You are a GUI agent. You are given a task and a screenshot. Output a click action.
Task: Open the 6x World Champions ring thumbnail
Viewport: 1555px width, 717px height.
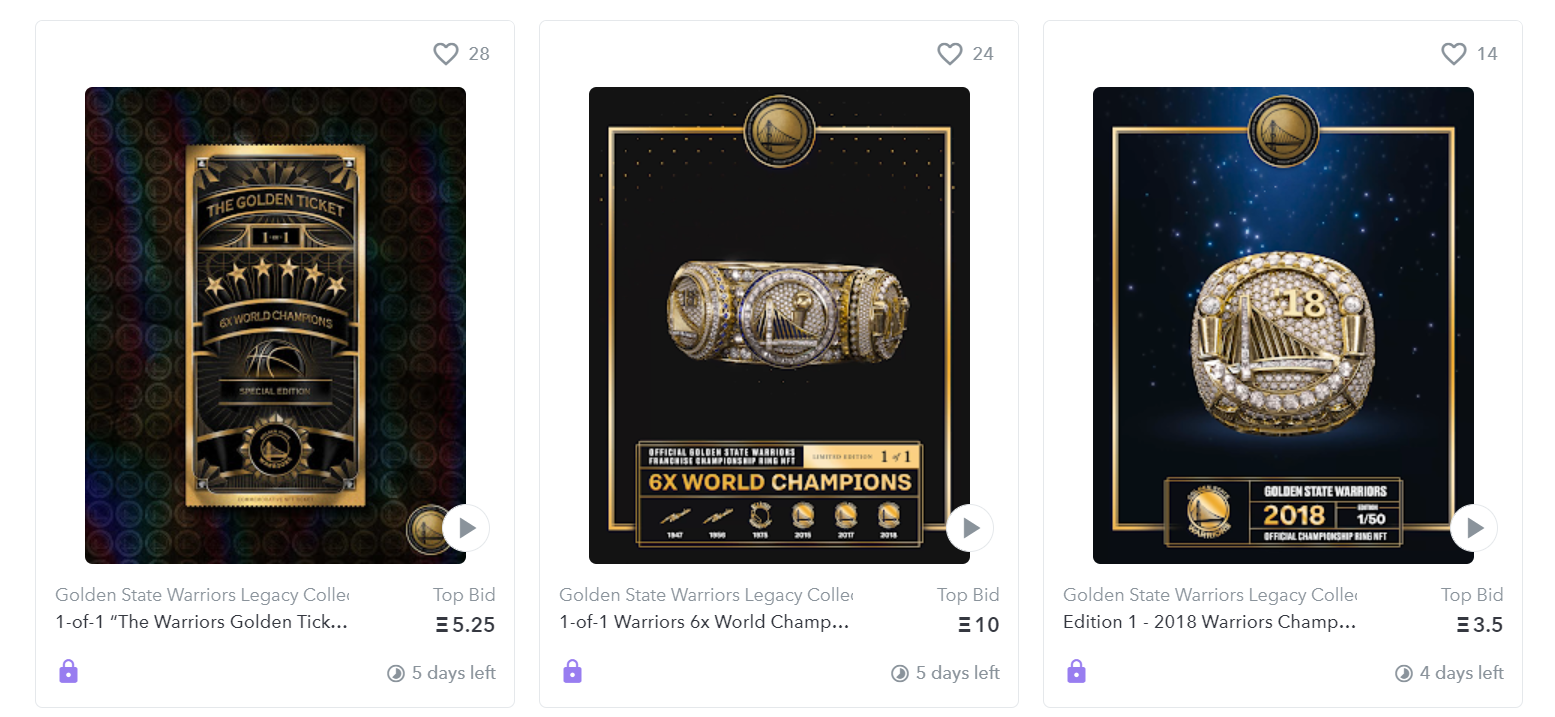pyautogui.click(x=779, y=325)
